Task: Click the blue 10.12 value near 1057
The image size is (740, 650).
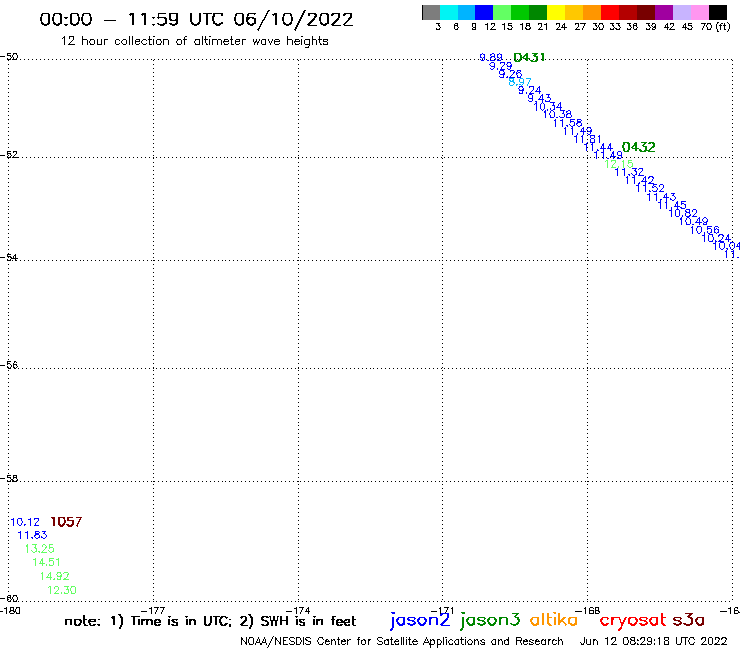Action: click(25, 522)
